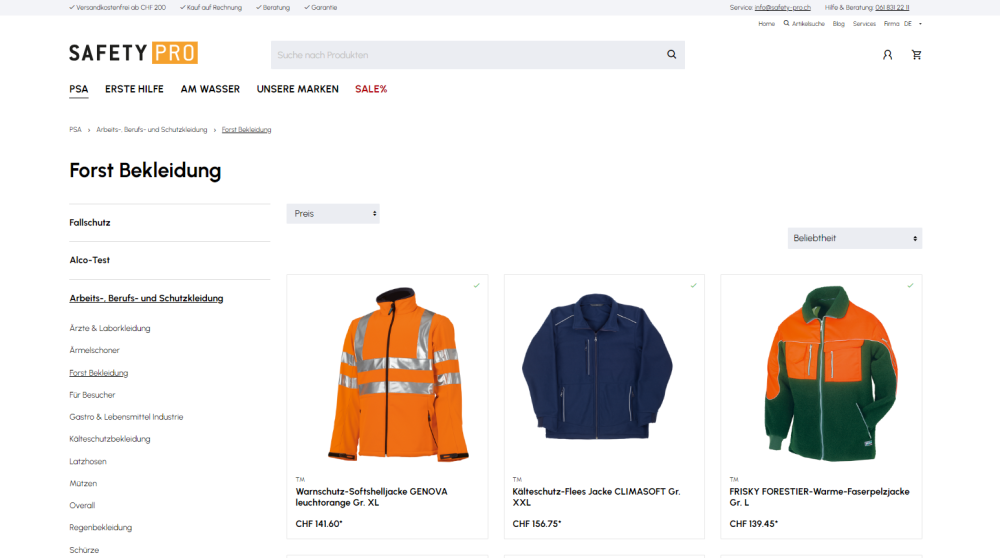Open the Preis filter dropdown
Screen dimensions: 1000x558
333,214
